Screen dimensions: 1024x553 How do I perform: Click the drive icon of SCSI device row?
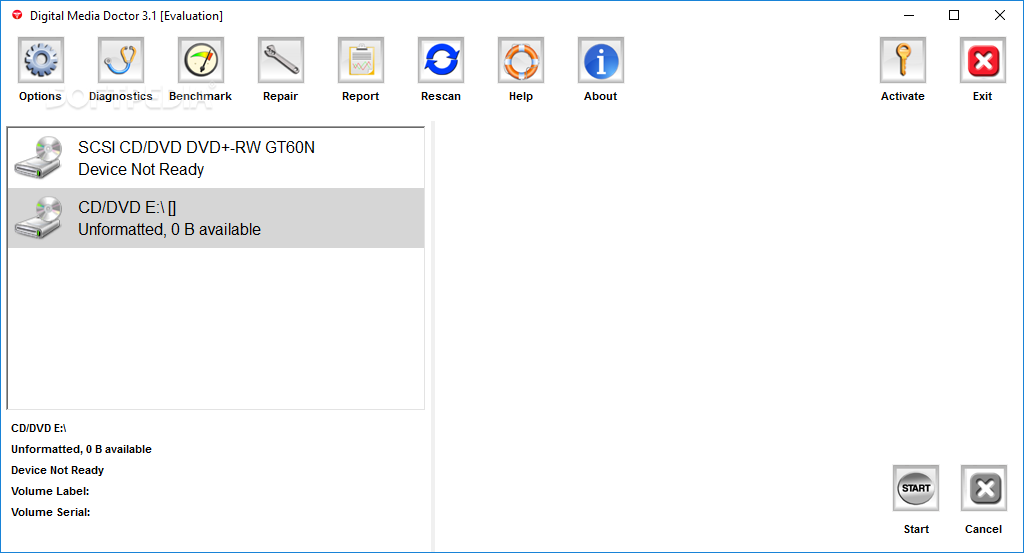point(39,157)
